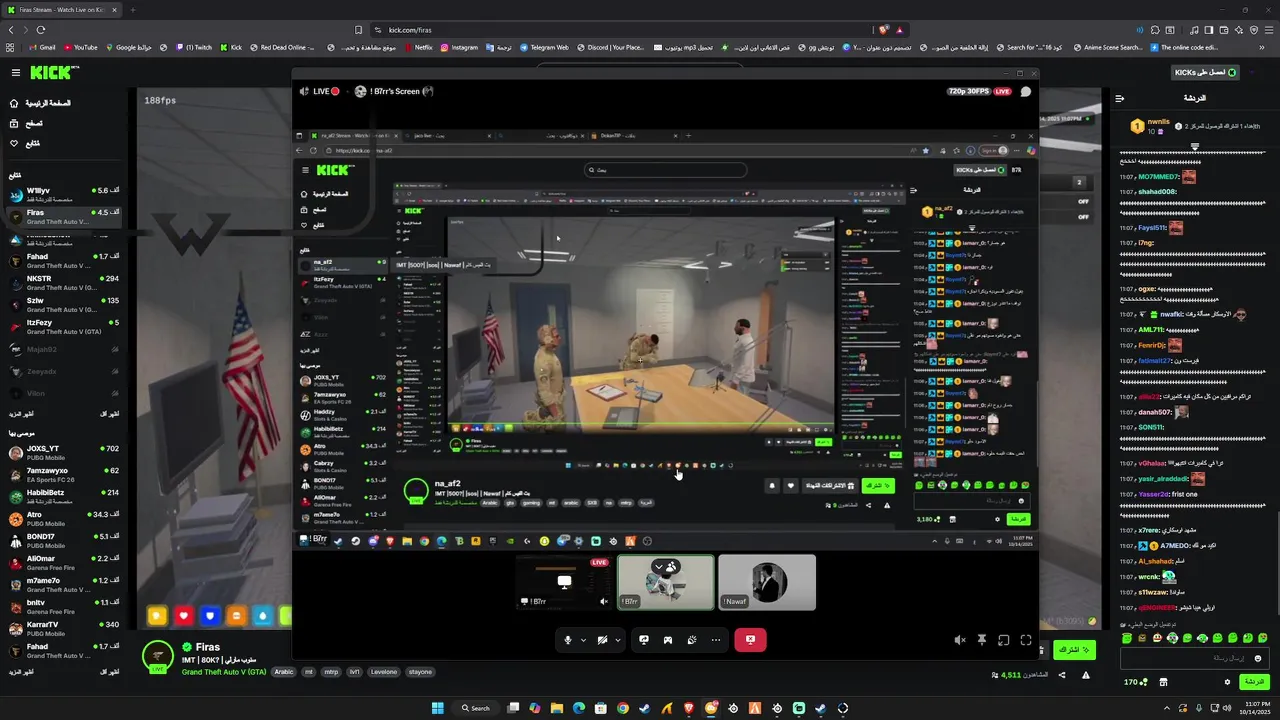The image size is (1280, 720).
Task: Open BOND17 recommended channel
Action: point(65,541)
